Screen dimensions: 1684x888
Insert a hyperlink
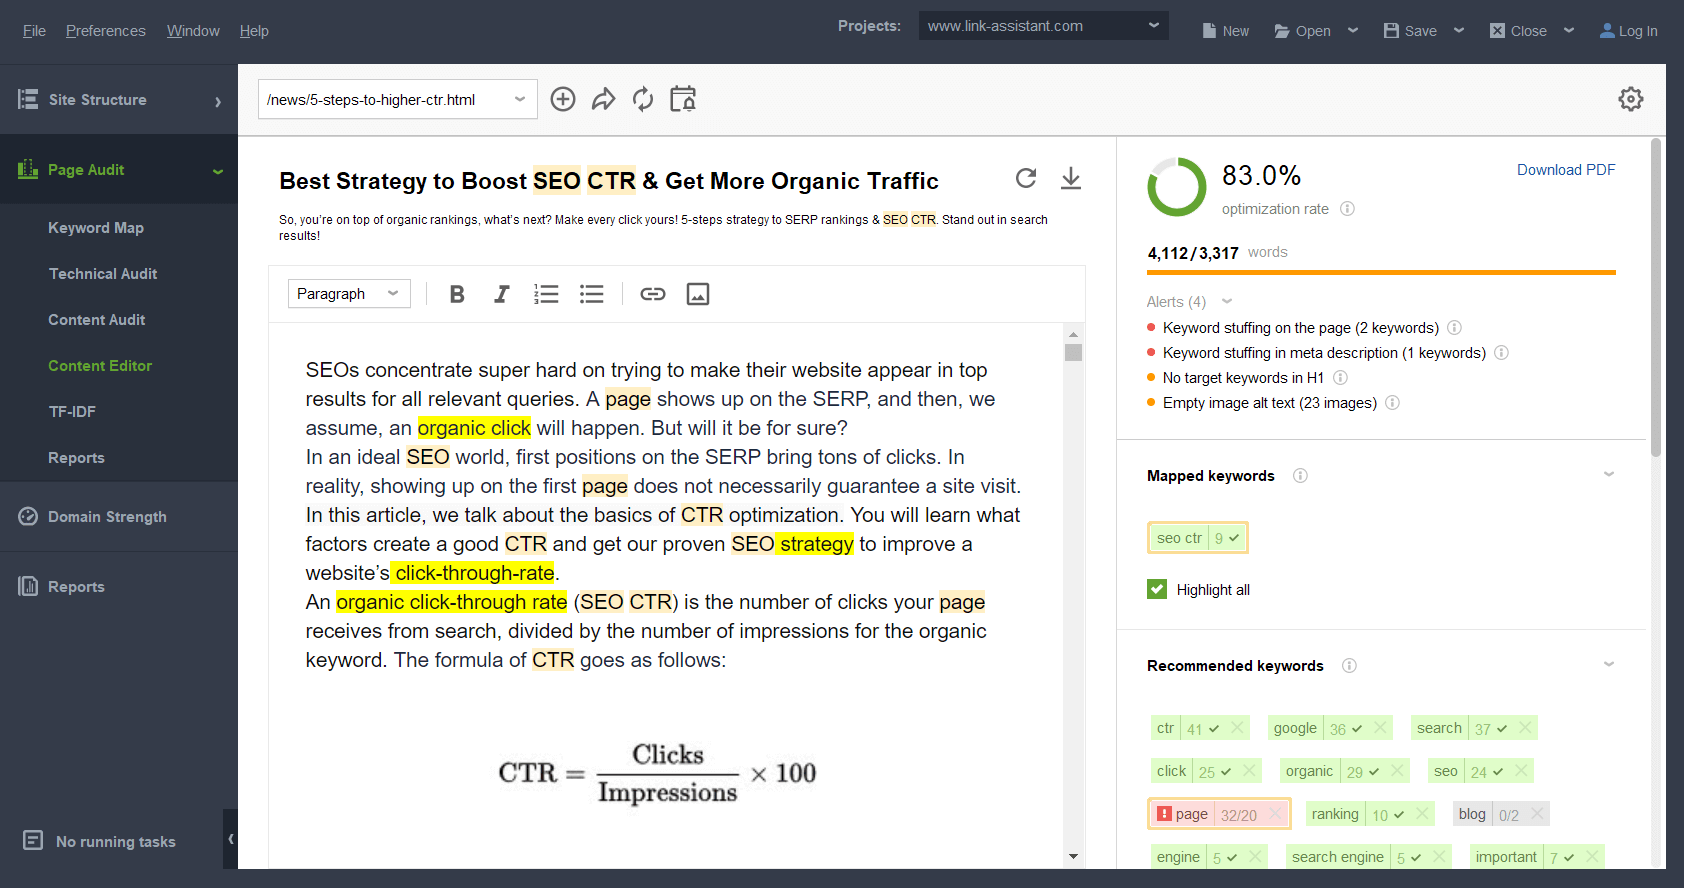point(653,294)
